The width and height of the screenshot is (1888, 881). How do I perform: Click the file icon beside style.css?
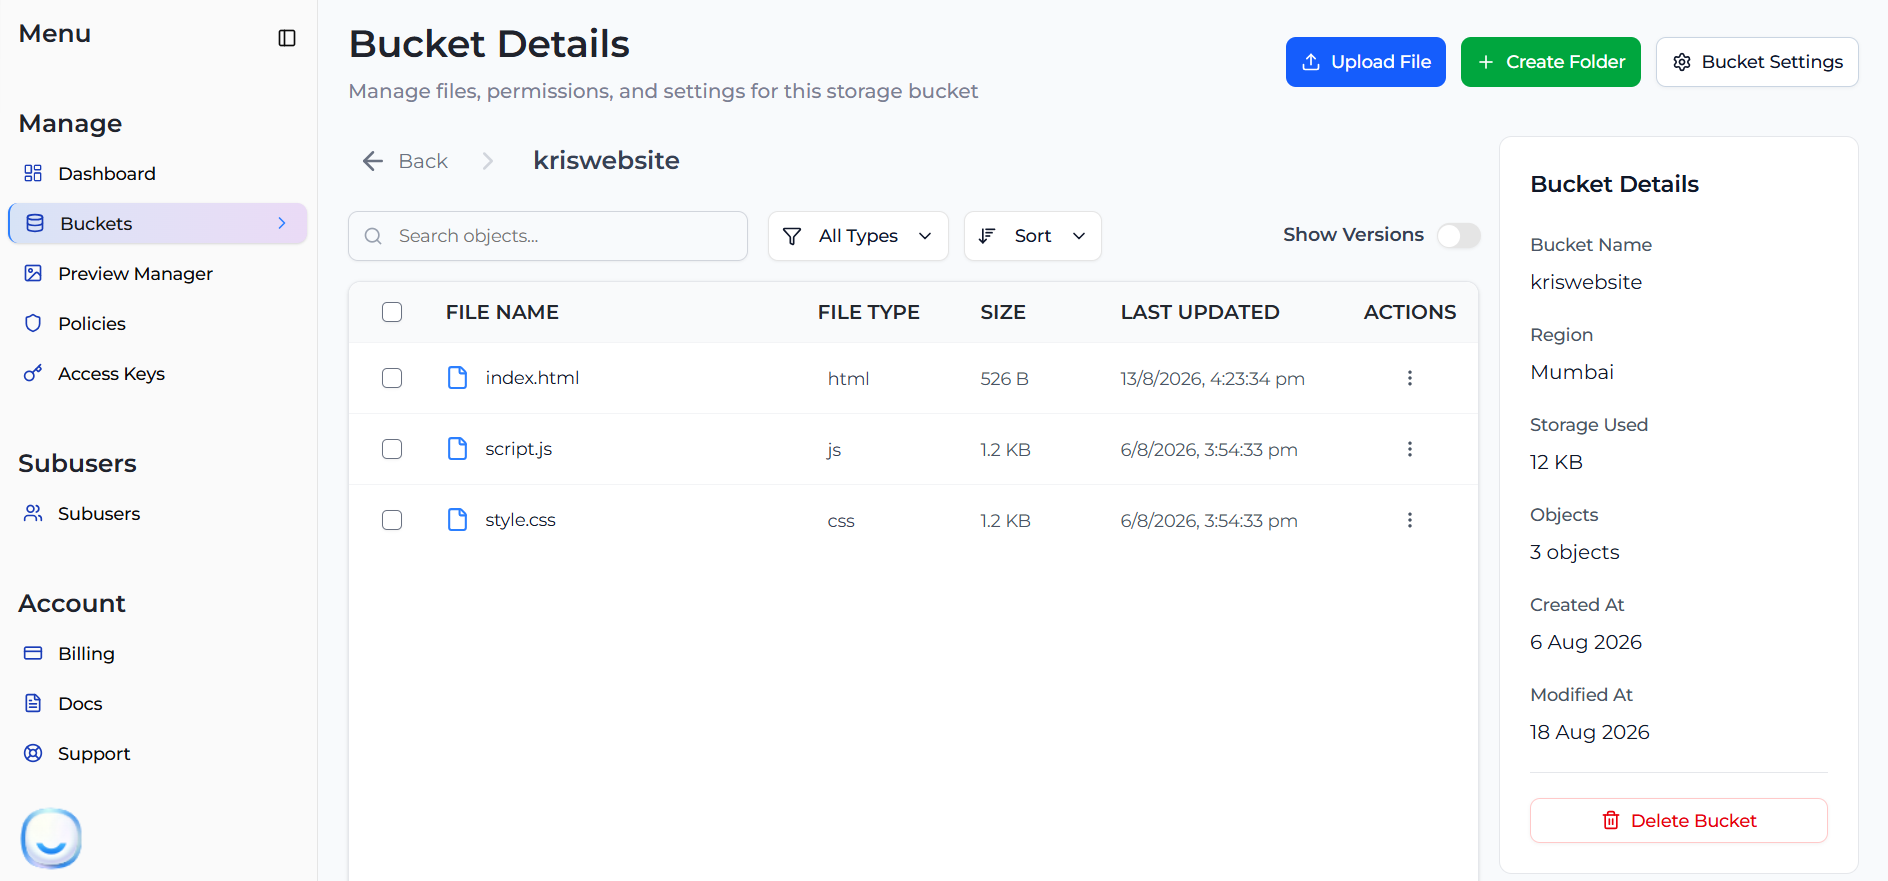click(458, 520)
